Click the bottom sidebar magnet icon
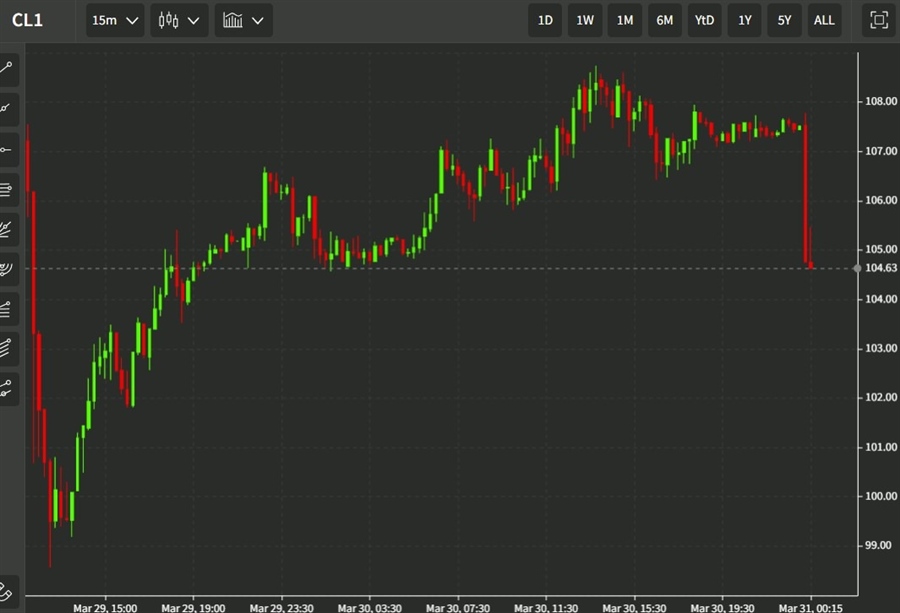 tap(7, 591)
